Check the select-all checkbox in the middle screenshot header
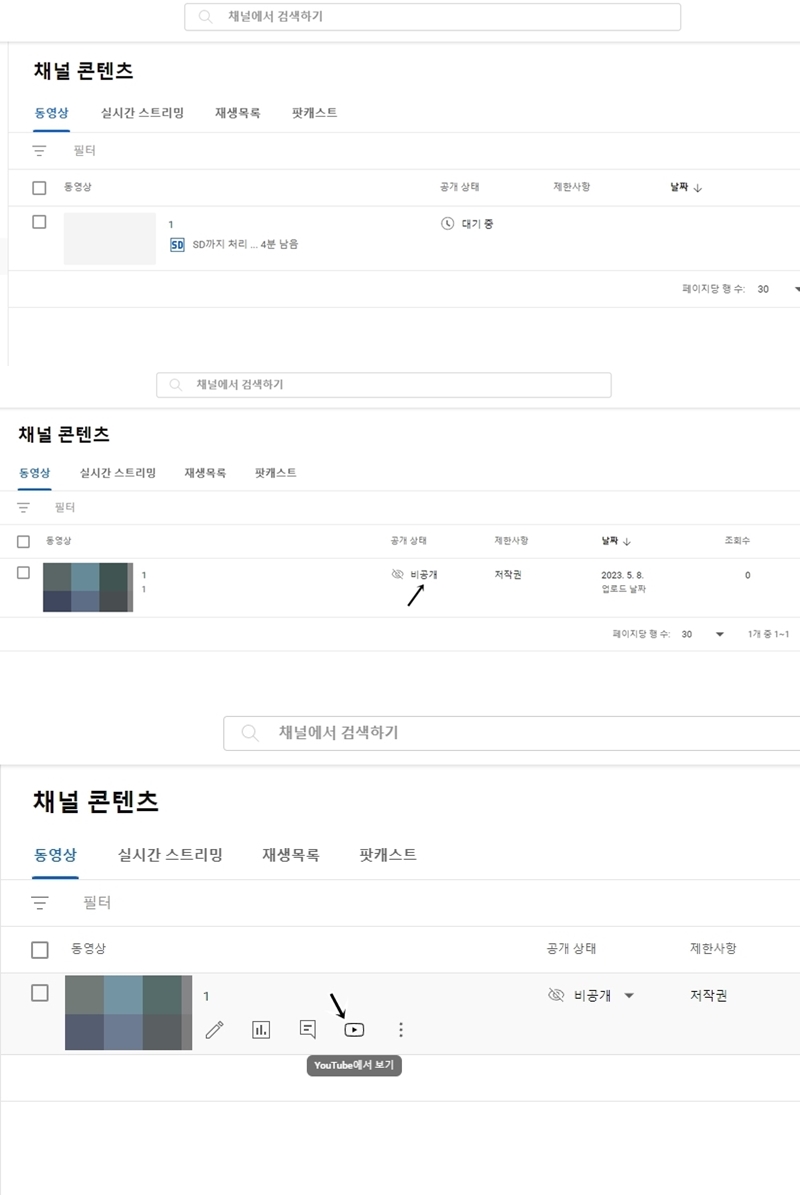800x1195 pixels. [24, 541]
